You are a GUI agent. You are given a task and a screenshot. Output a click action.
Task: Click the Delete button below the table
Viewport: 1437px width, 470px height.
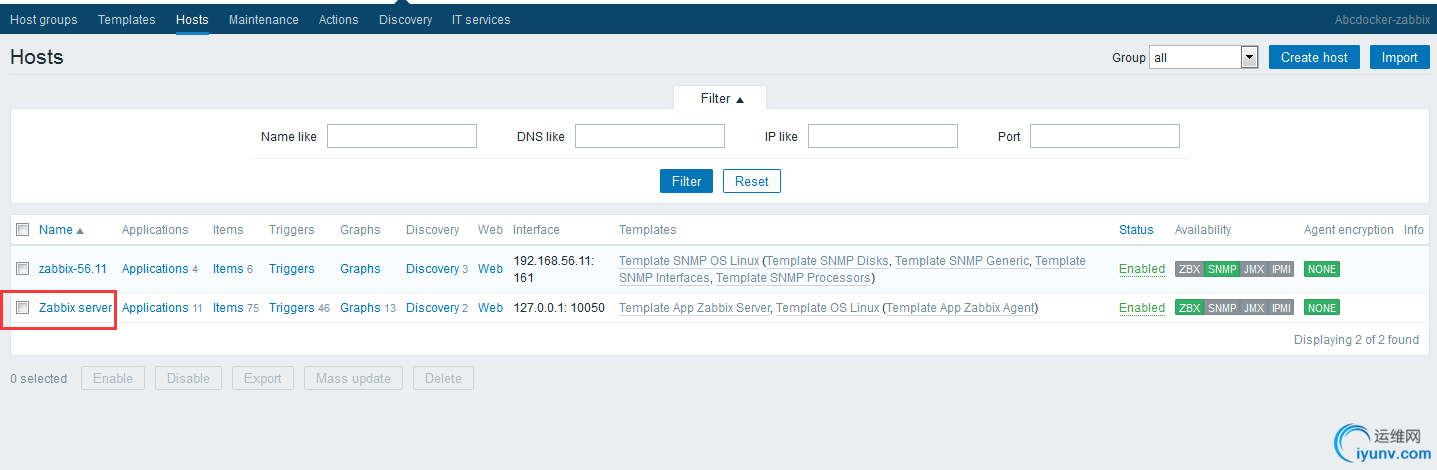point(443,378)
